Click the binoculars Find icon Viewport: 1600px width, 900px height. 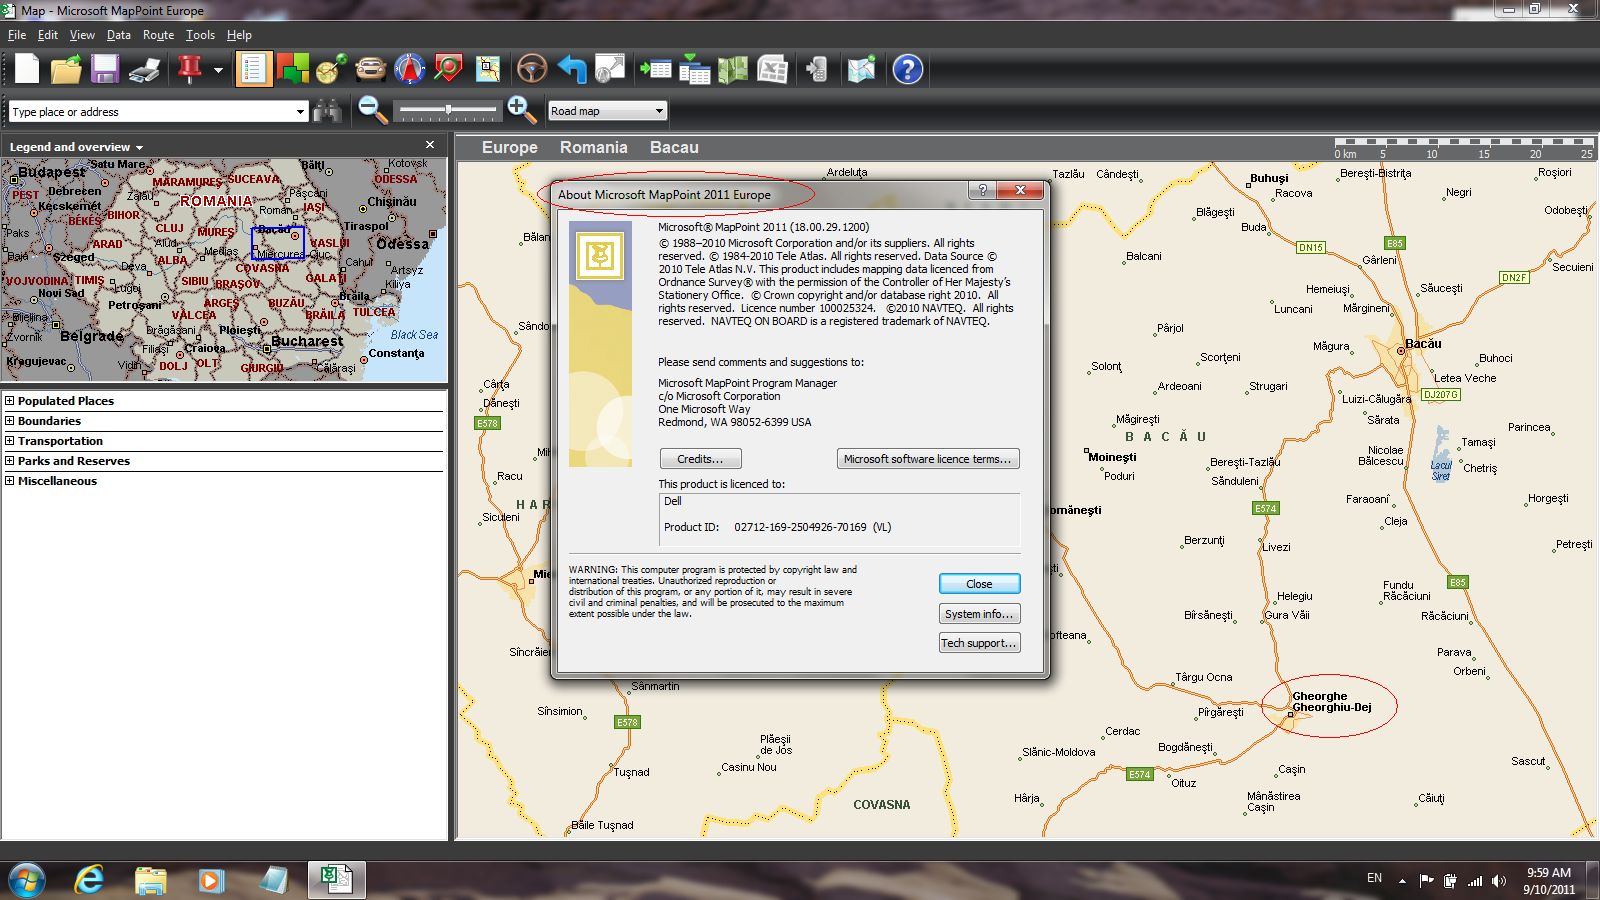tap(327, 111)
